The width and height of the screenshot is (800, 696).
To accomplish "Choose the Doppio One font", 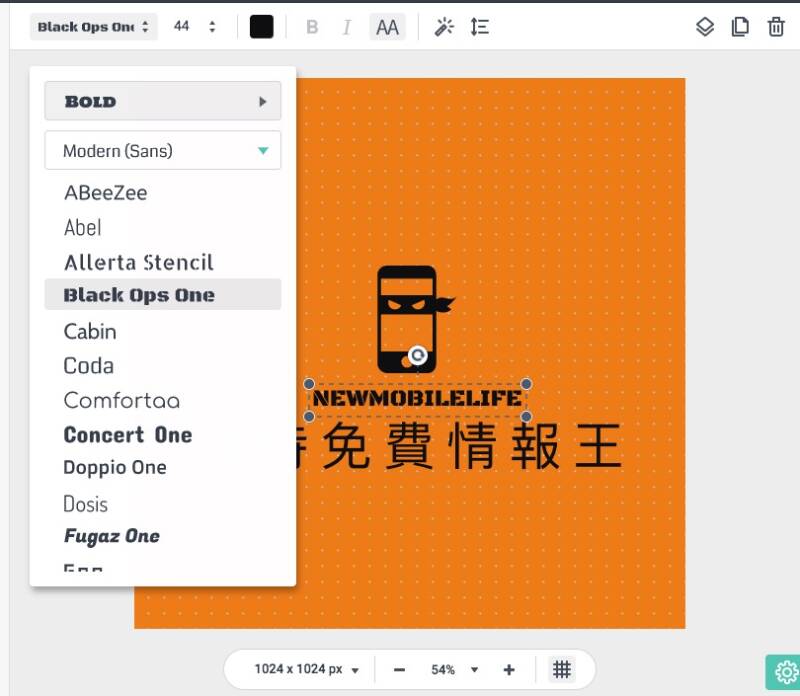I will point(115,467).
